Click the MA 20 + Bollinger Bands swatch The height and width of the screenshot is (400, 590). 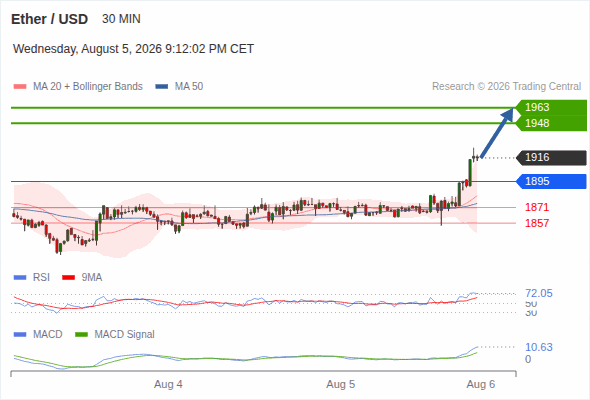20,87
